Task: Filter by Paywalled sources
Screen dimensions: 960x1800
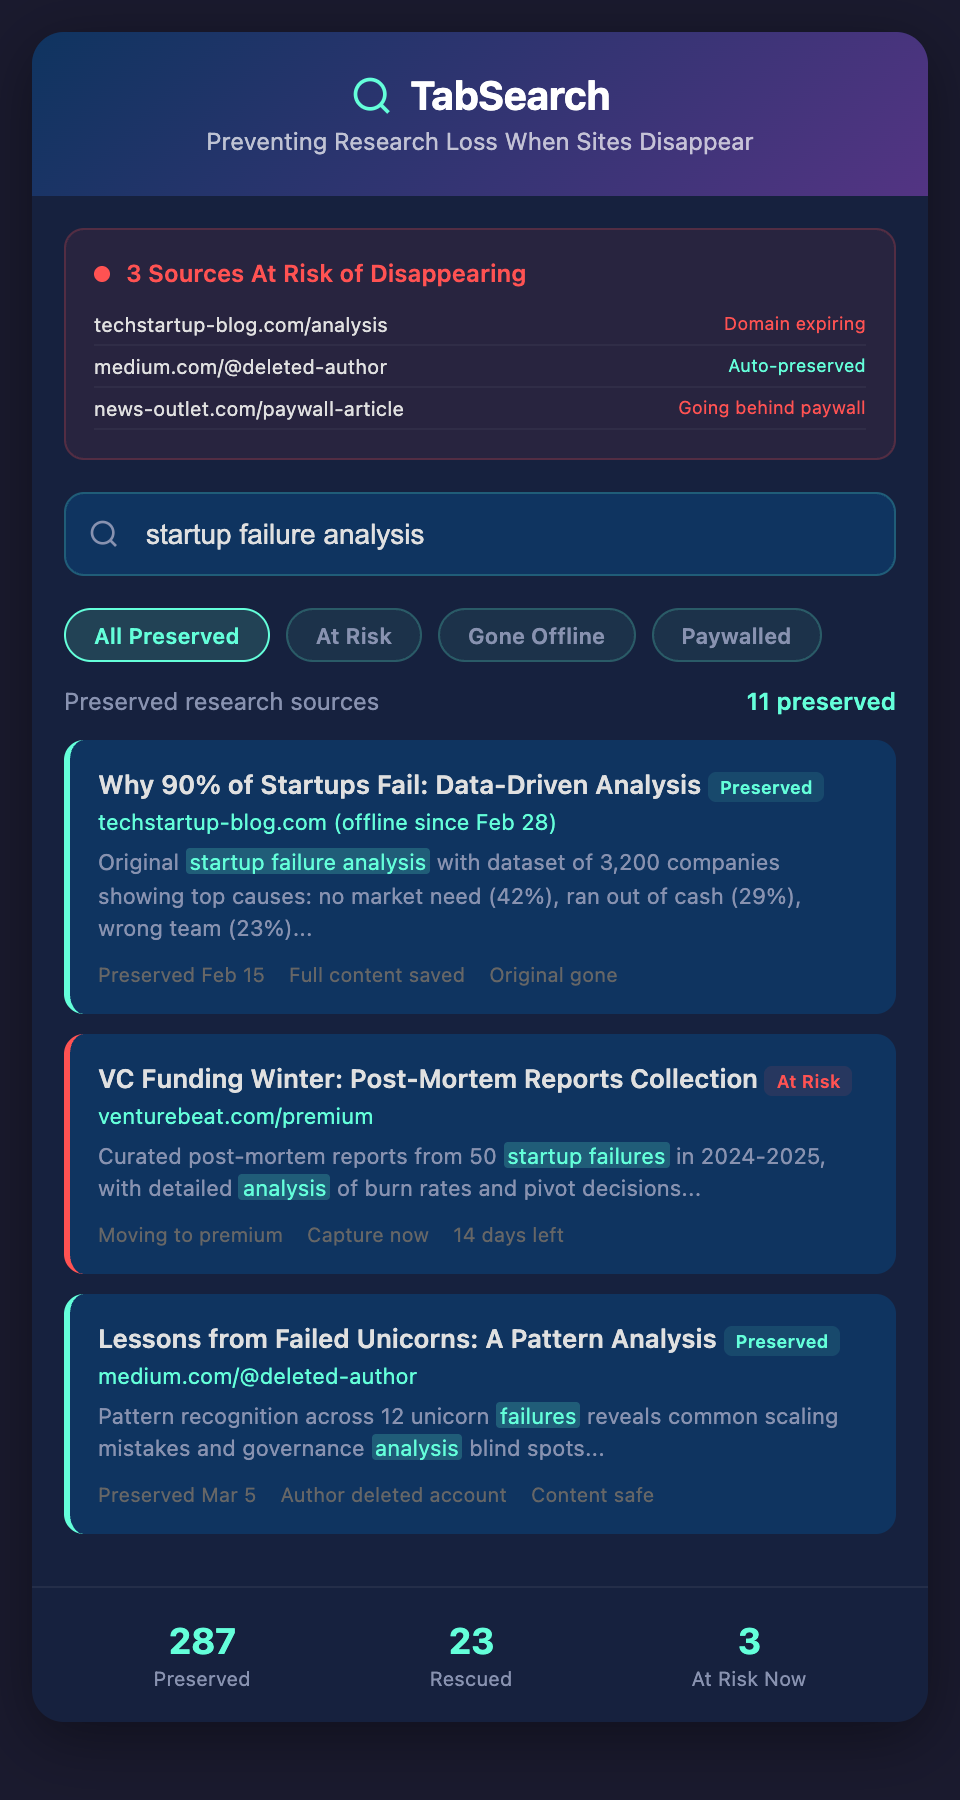Action: (x=736, y=636)
